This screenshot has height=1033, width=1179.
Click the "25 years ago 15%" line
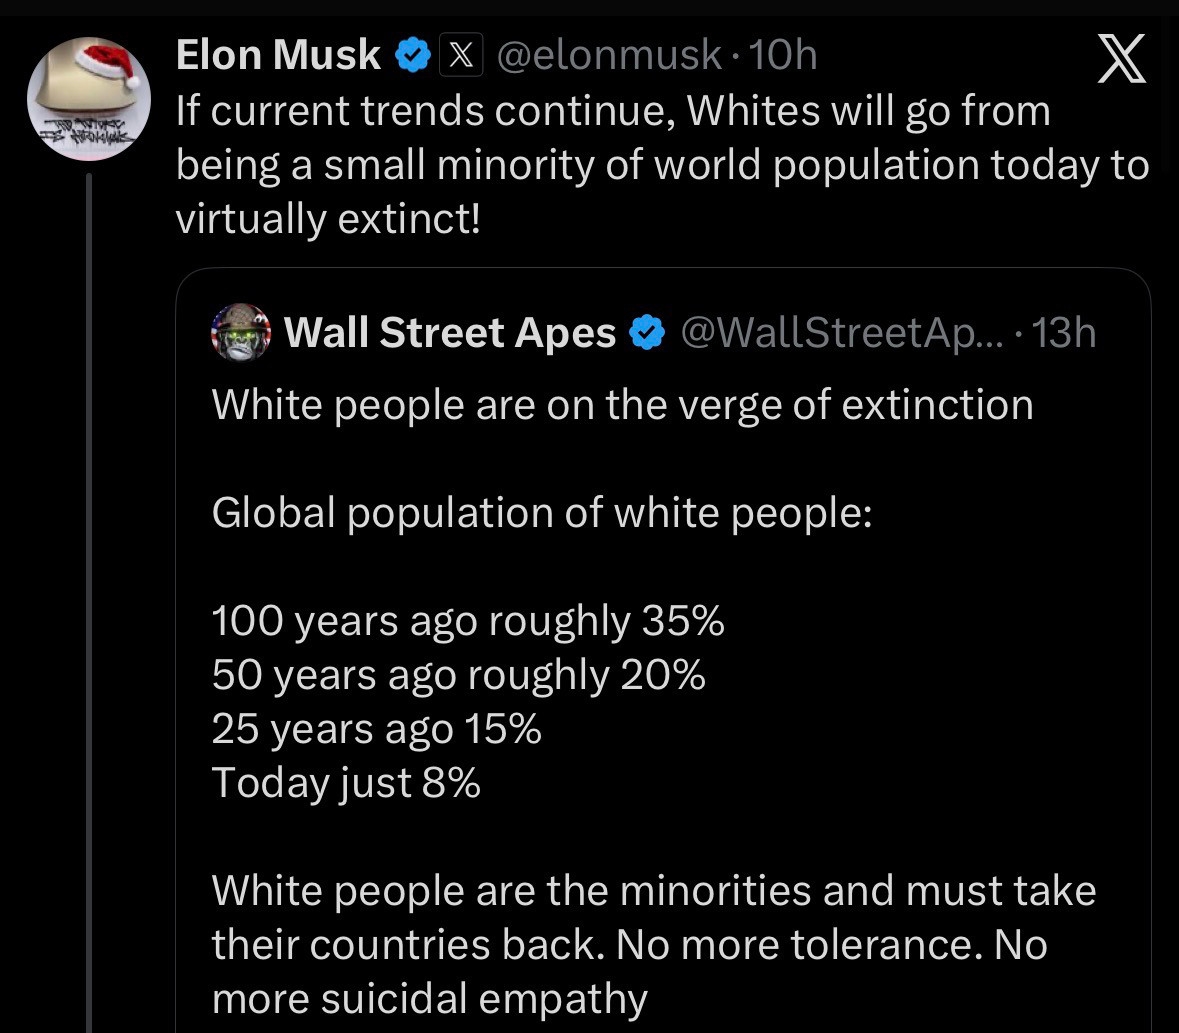376,729
